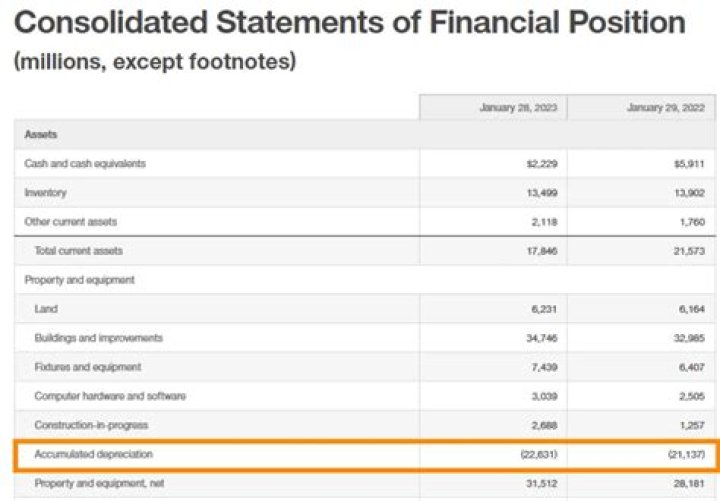Select the Assets section header row
The height and width of the screenshot is (501, 720).
(41, 134)
